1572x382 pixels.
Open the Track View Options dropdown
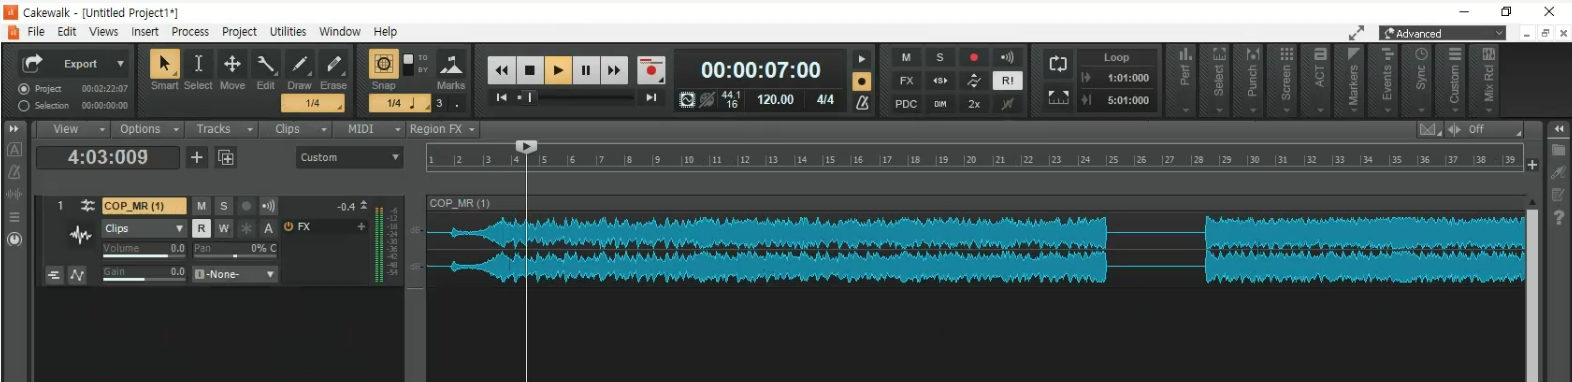pos(148,129)
